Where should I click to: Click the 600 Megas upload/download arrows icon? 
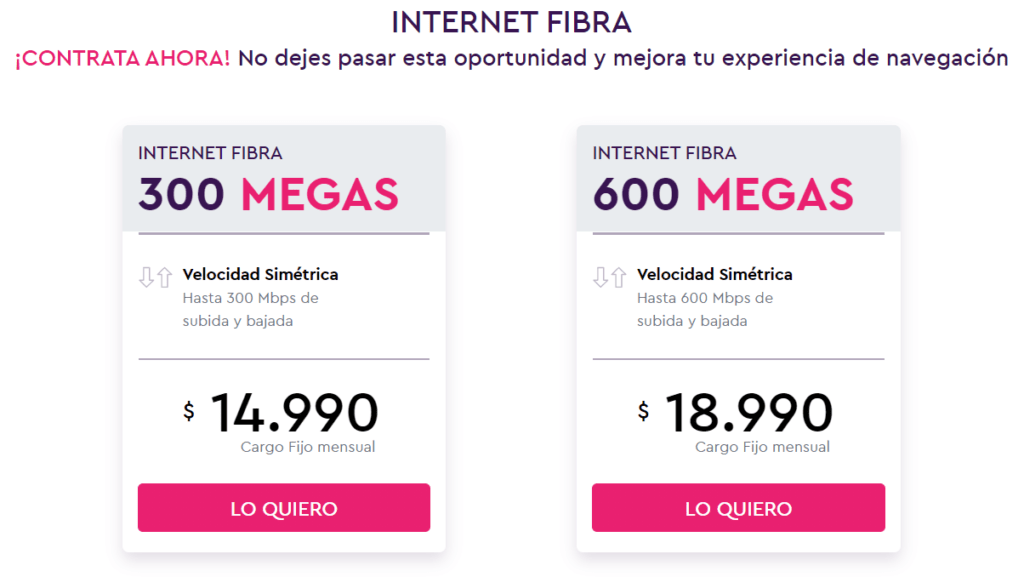coord(609,278)
